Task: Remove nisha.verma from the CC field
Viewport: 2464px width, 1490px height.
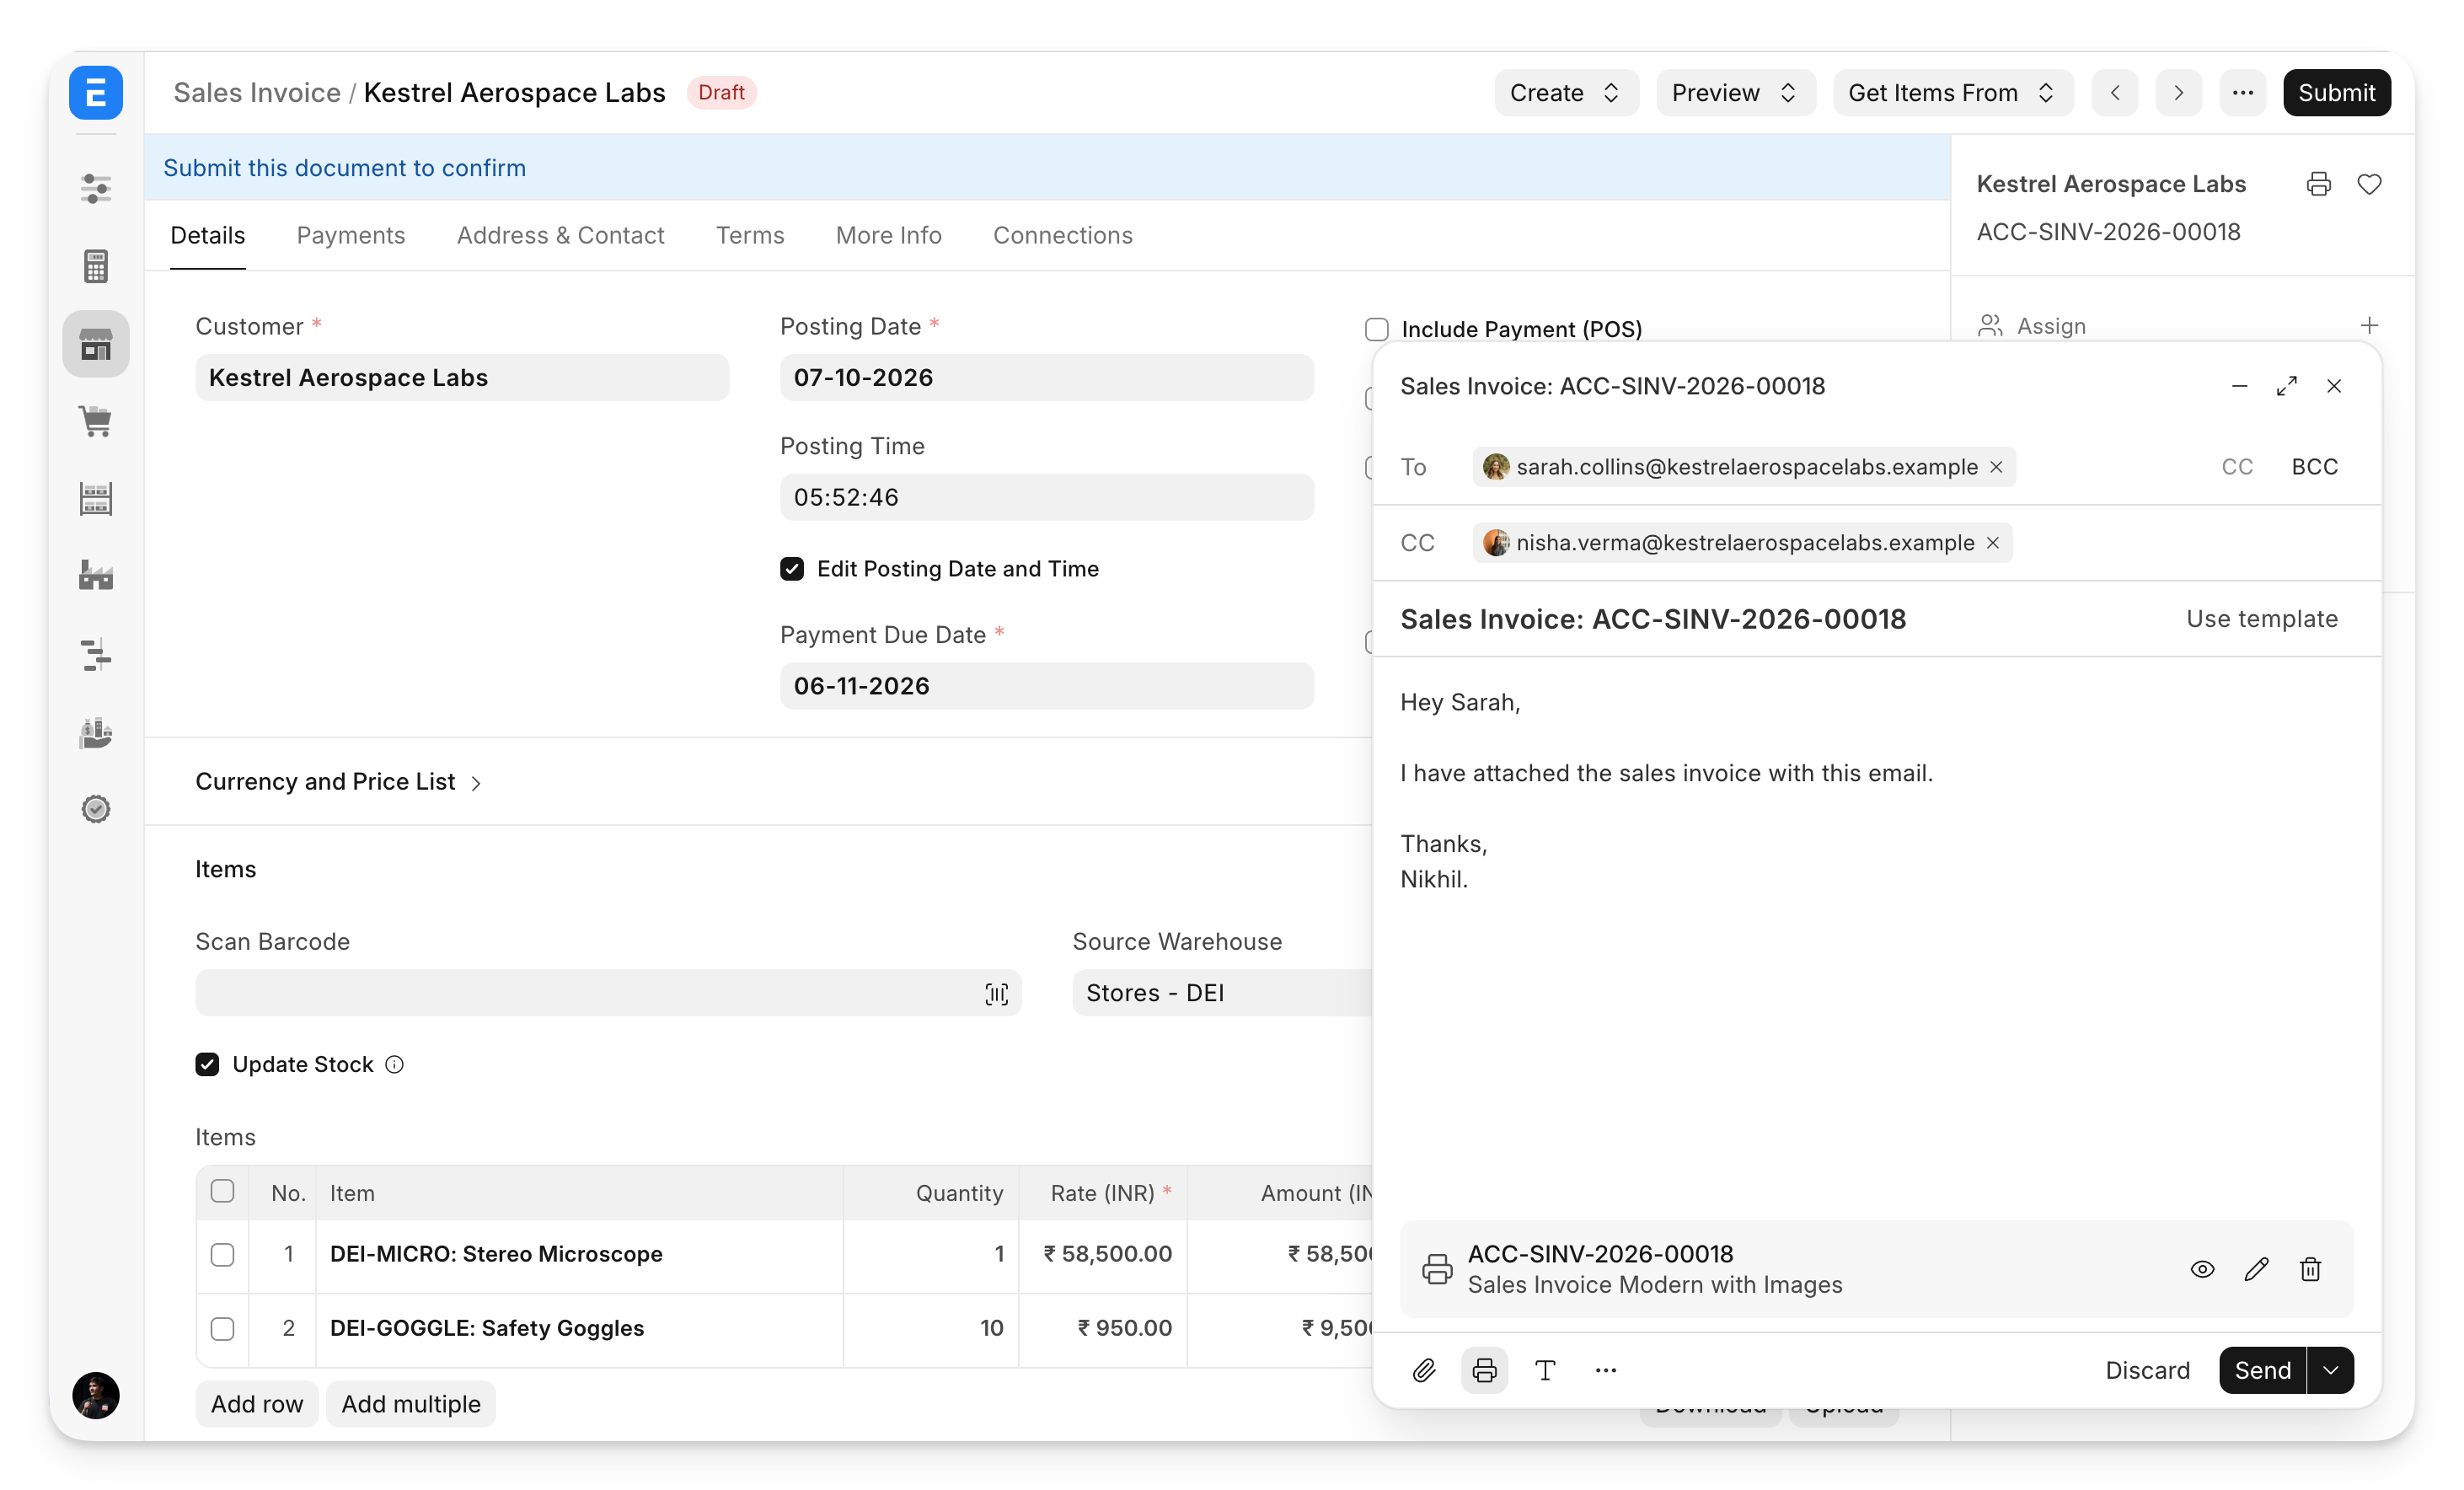Action: [x=1993, y=543]
